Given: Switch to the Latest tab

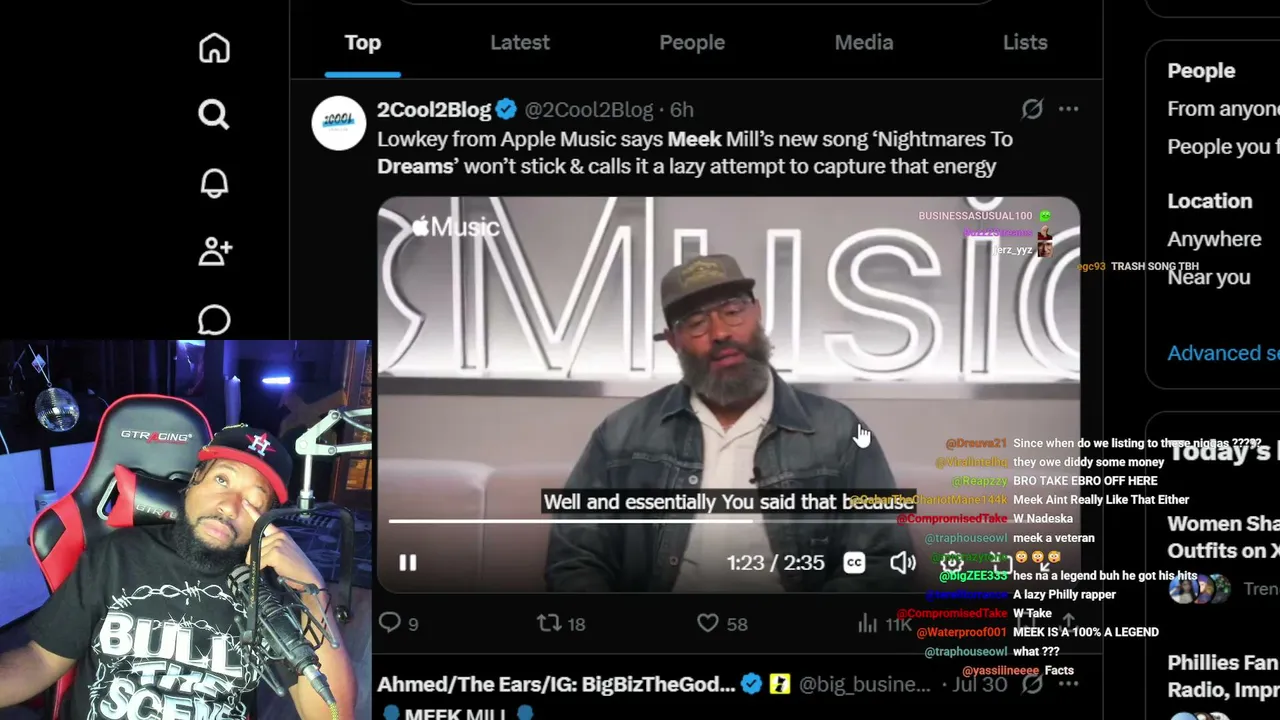Looking at the screenshot, I should coord(520,42).
